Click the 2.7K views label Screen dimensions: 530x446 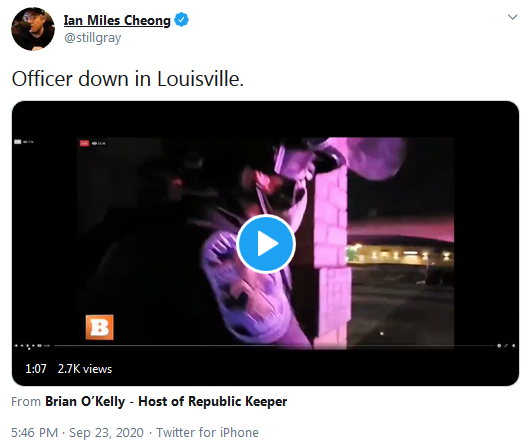point(85,369)
